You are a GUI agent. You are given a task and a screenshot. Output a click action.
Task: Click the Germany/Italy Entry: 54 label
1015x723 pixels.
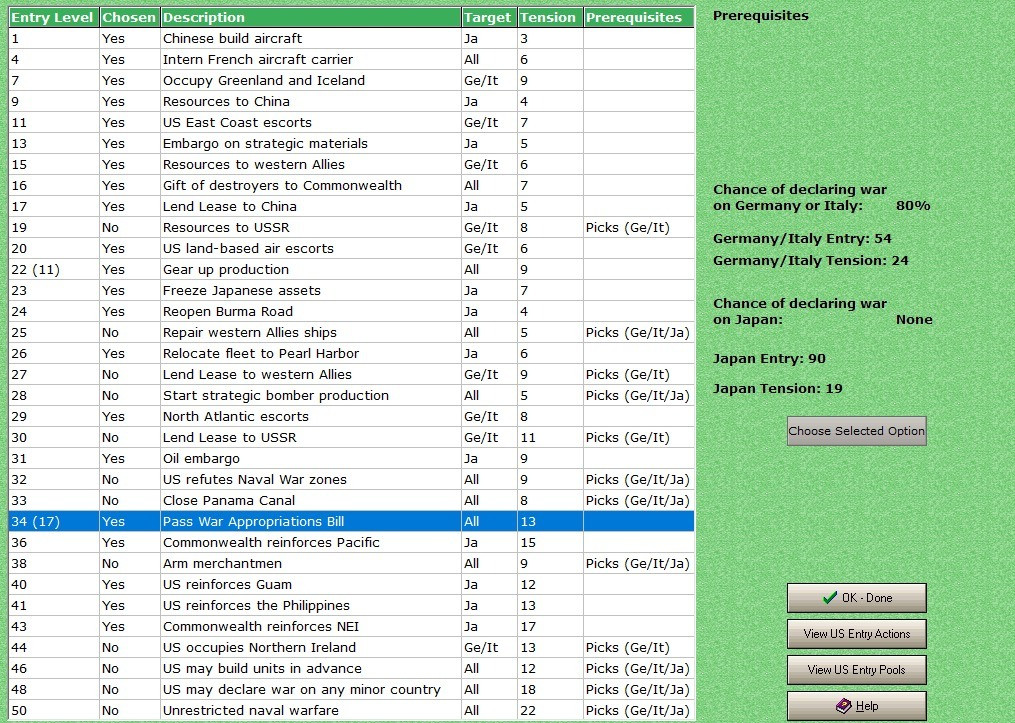802,238
